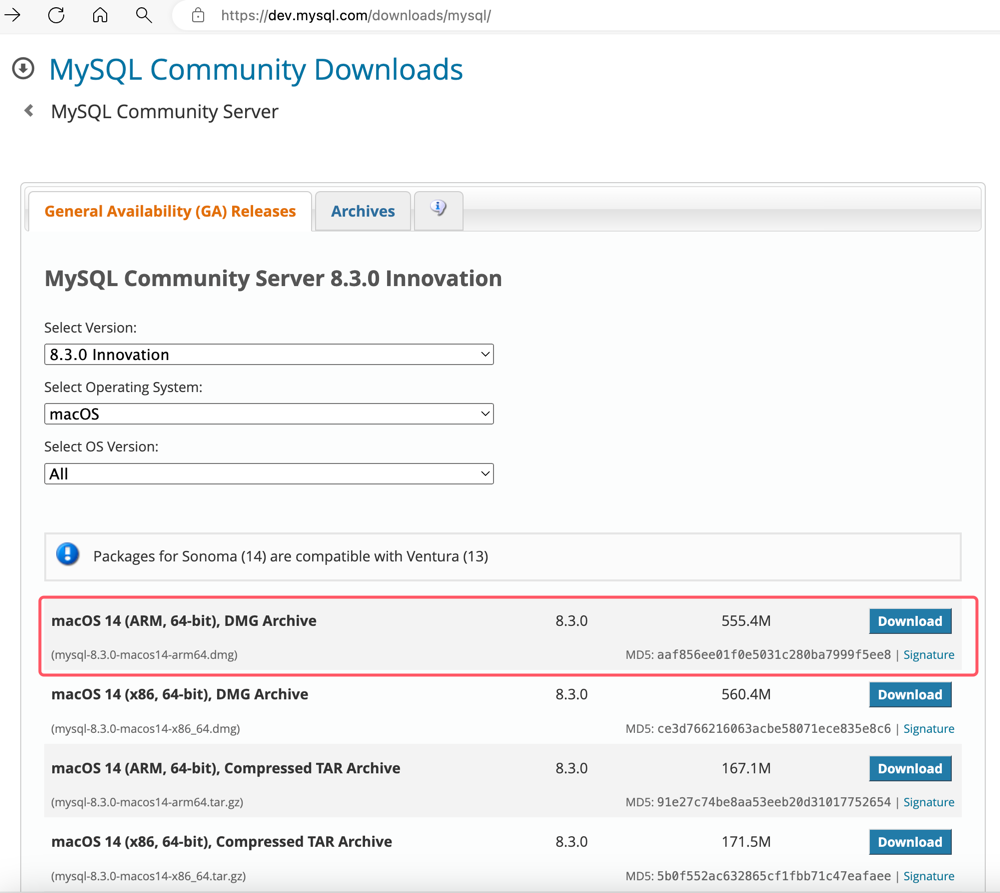Image resolution: width=1000 pixels, height=893 pixels.
Task: Click title macOS 14 (ARM, 64-bit), DMG Archive
Action: pos(184,621)
